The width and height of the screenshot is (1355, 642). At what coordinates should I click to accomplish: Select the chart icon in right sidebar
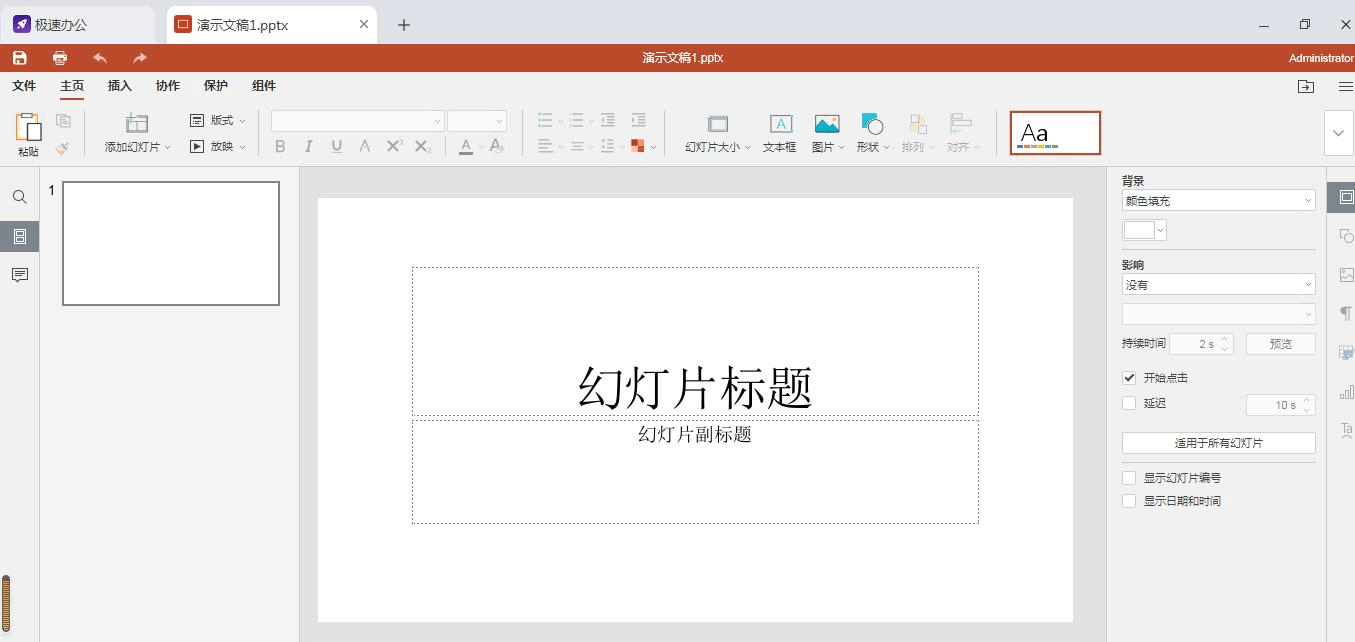1345,391
